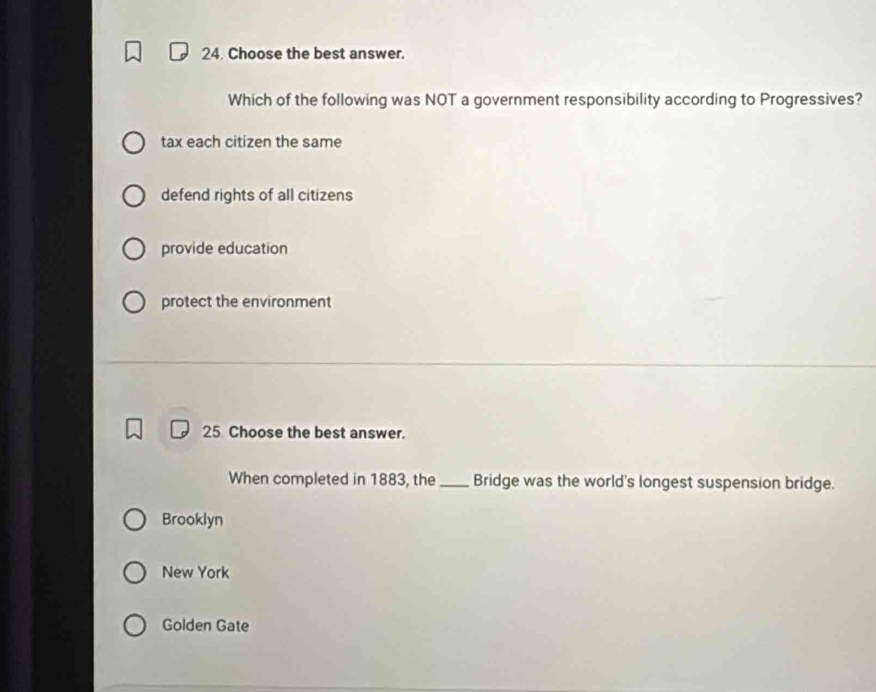Image resolution: width=876 pixels, height=692 pixels.
Task: Pick the Golden Gate radio button
Action: pyautogui.click(x=134, y=626)
